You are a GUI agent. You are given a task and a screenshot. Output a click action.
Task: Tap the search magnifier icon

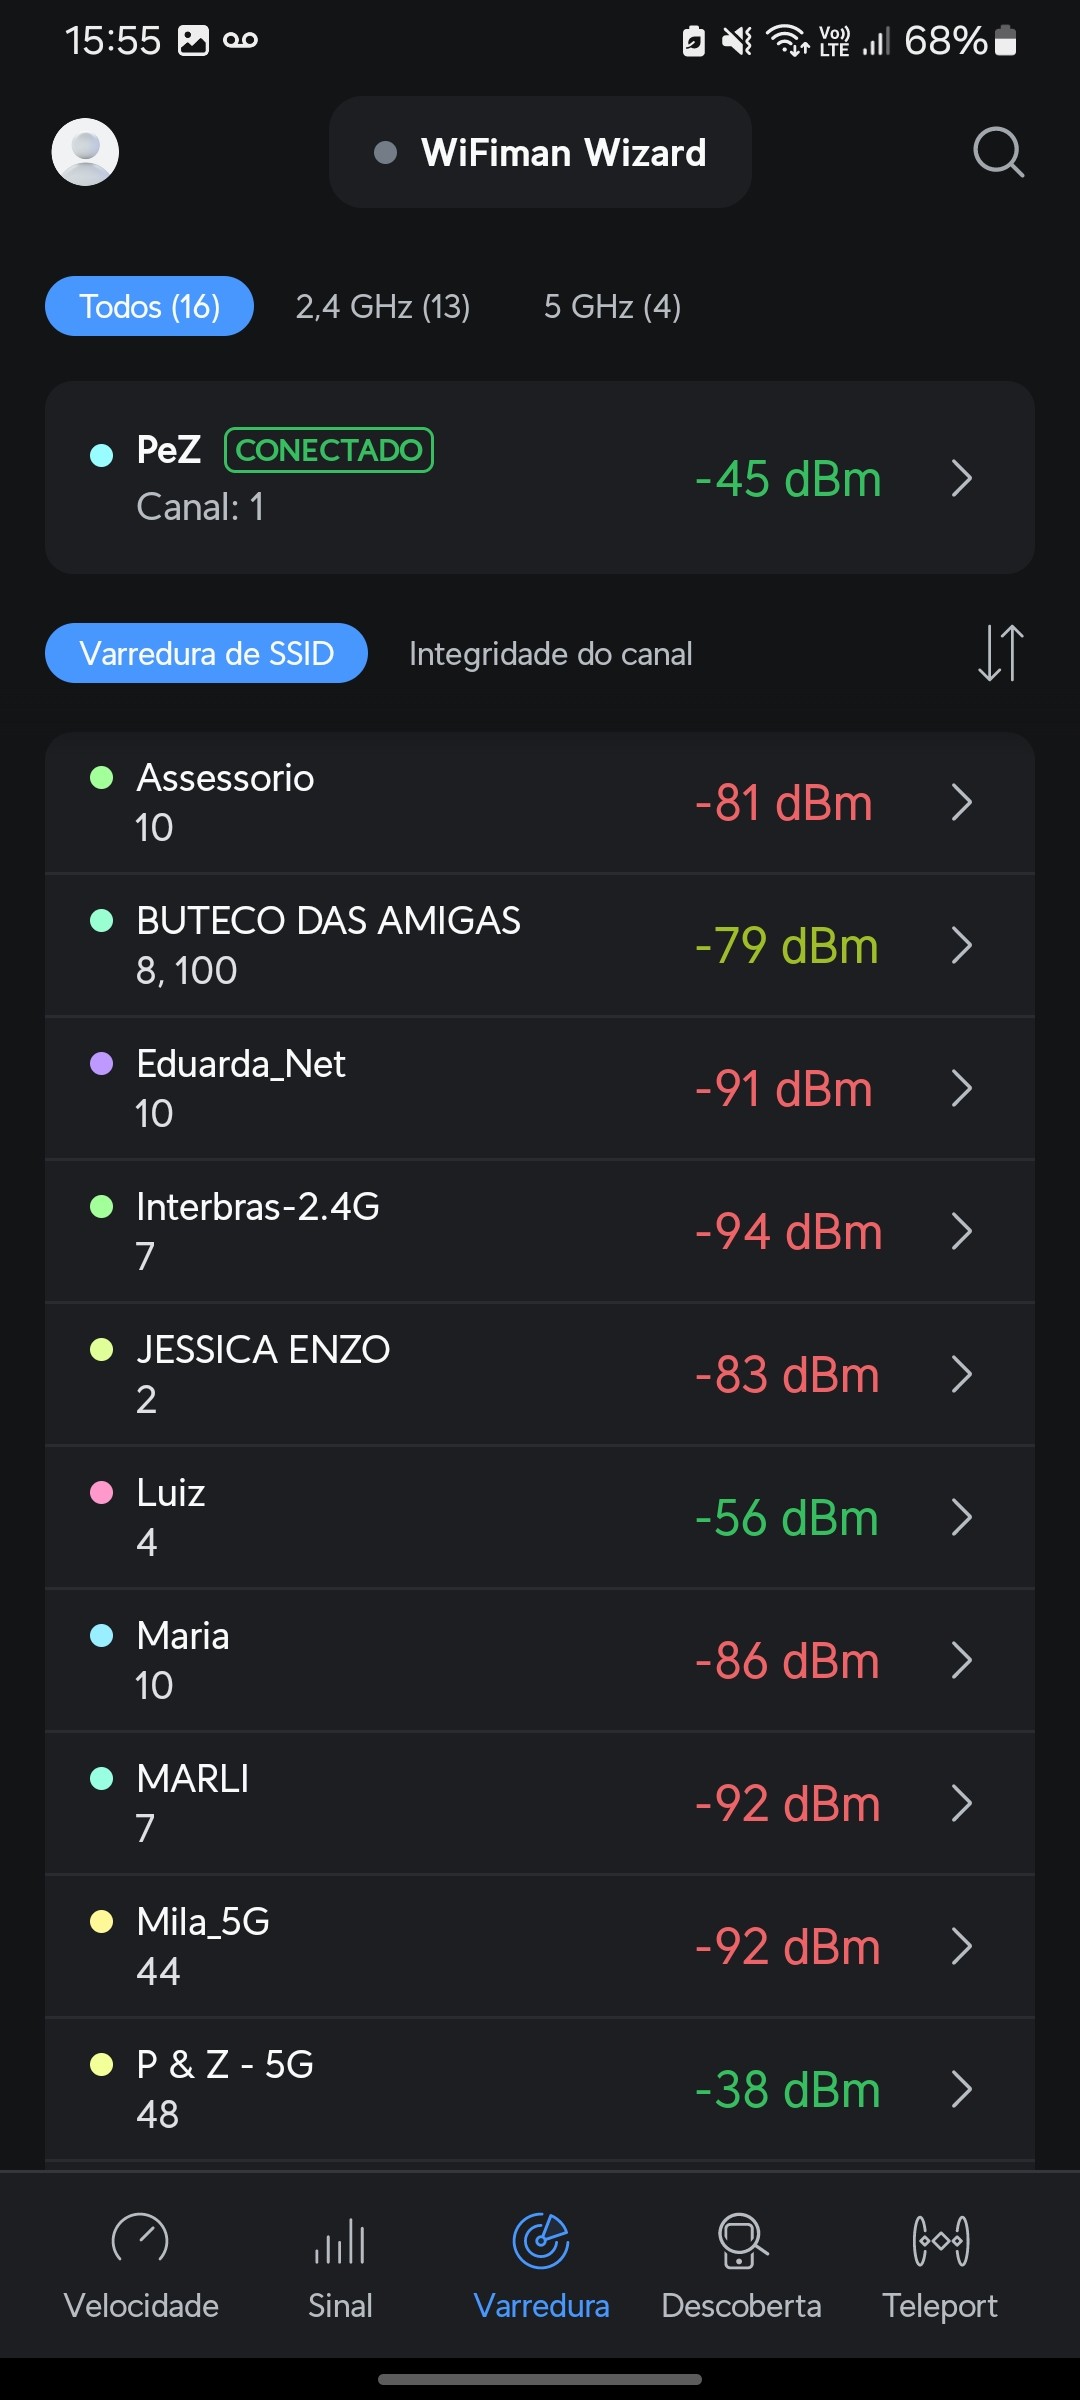[998, 152]
